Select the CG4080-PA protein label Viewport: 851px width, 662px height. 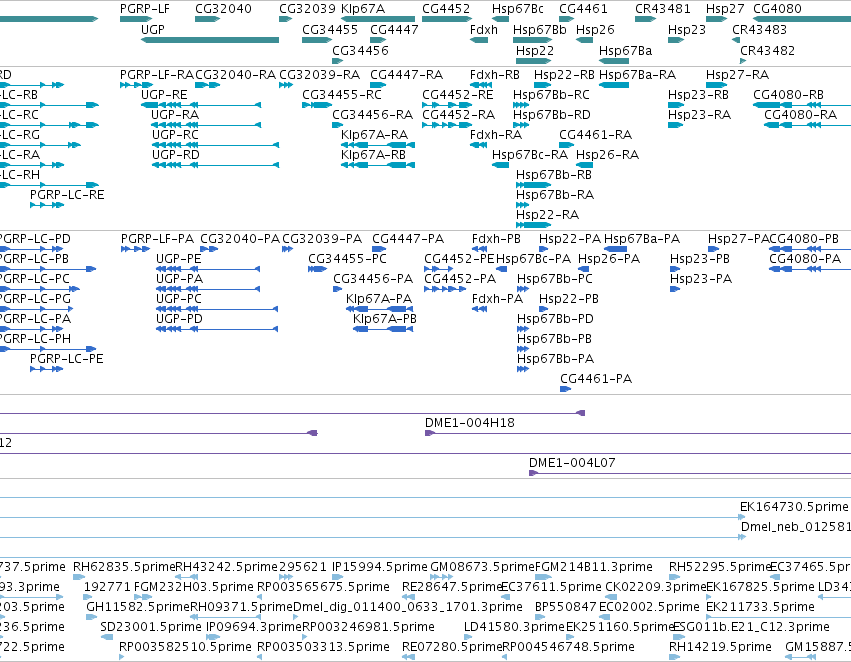(x=805, y=259)
